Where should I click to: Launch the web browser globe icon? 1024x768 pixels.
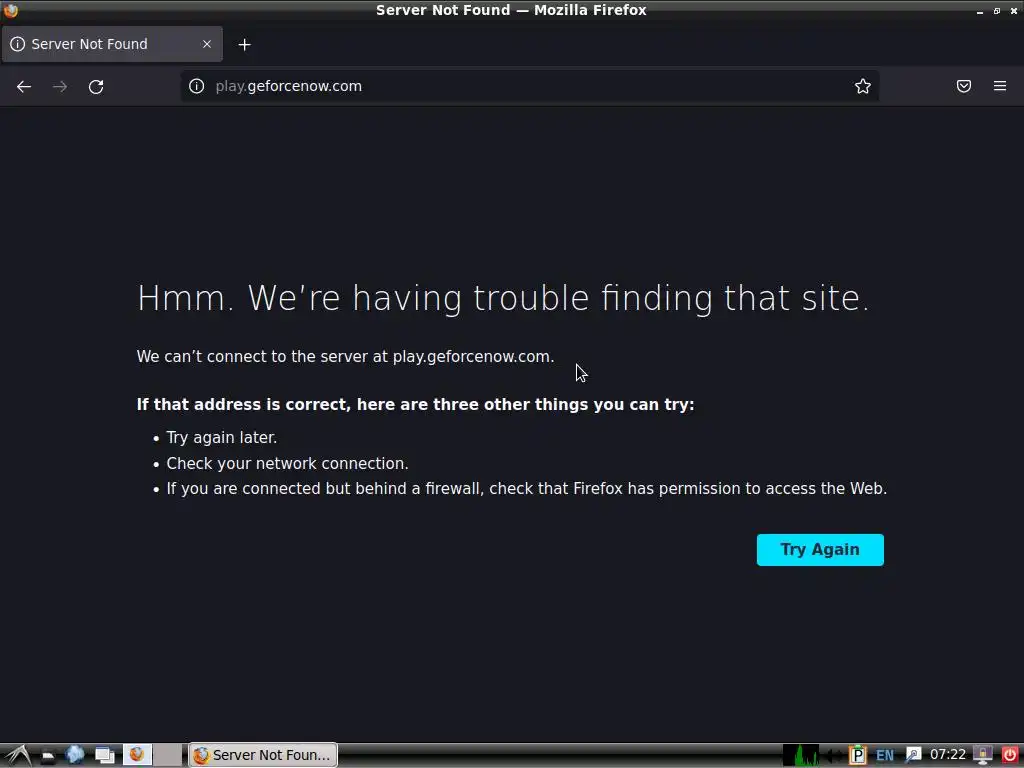[x=75, y=755]
